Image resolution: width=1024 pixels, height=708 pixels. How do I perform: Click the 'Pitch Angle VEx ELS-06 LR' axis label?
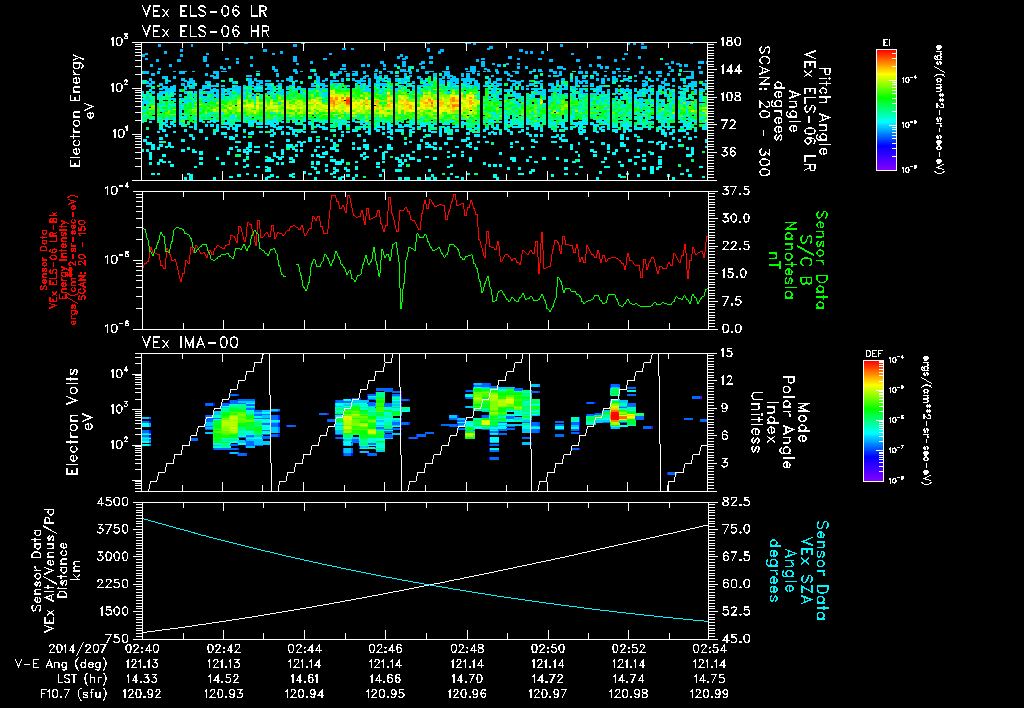point(792,111)
